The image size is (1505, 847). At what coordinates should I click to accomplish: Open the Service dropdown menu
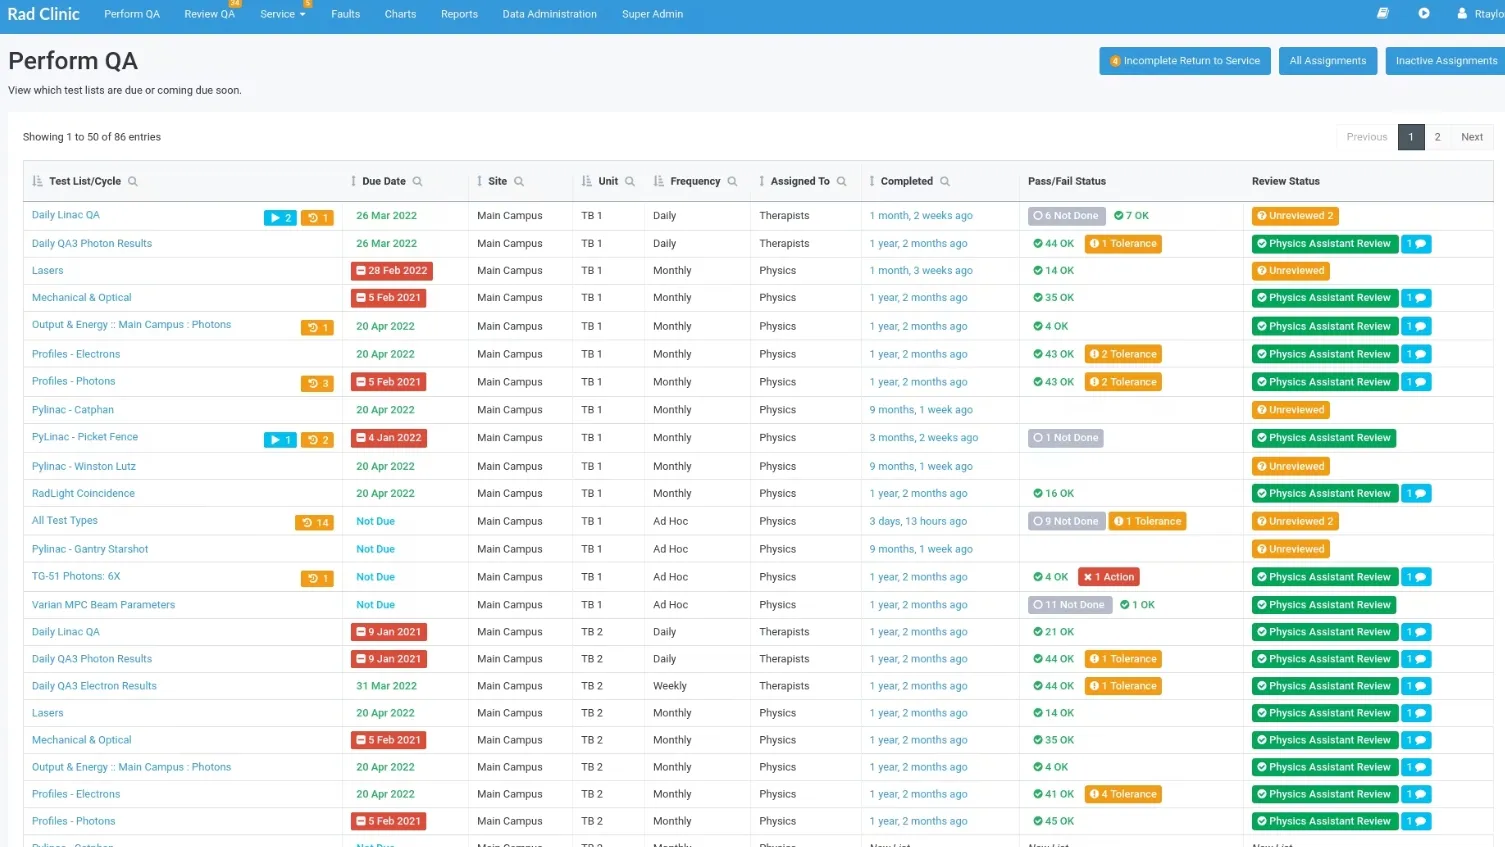point(283,14)
